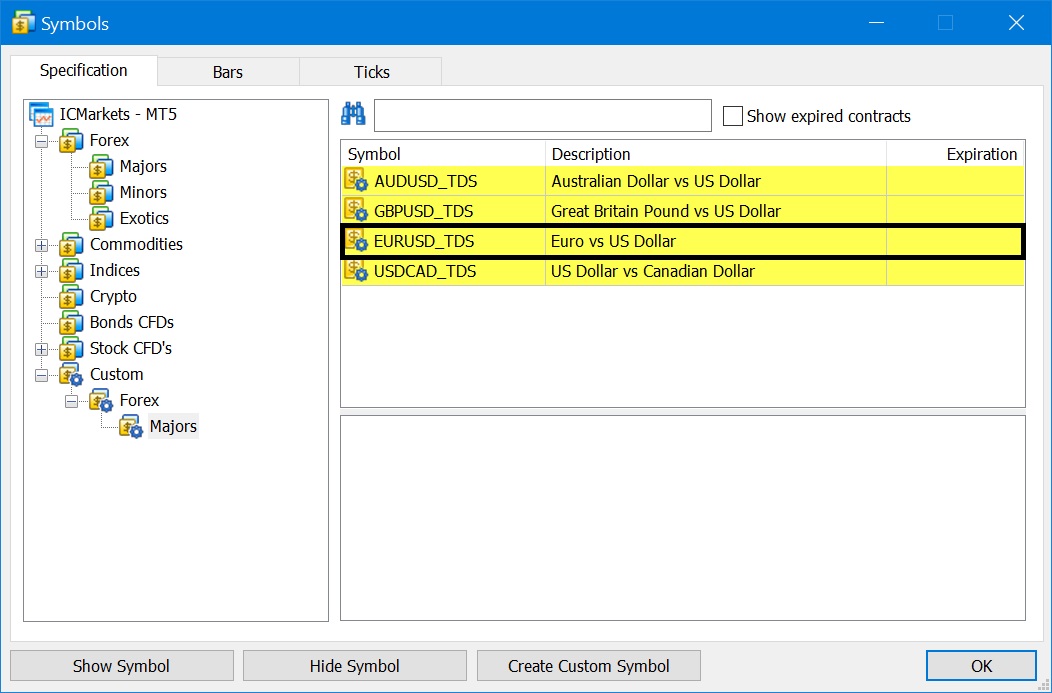Click the Custom Forex subfolder icon
The height and width of the screenshot is (693, 1052).
tap(101, 401)
